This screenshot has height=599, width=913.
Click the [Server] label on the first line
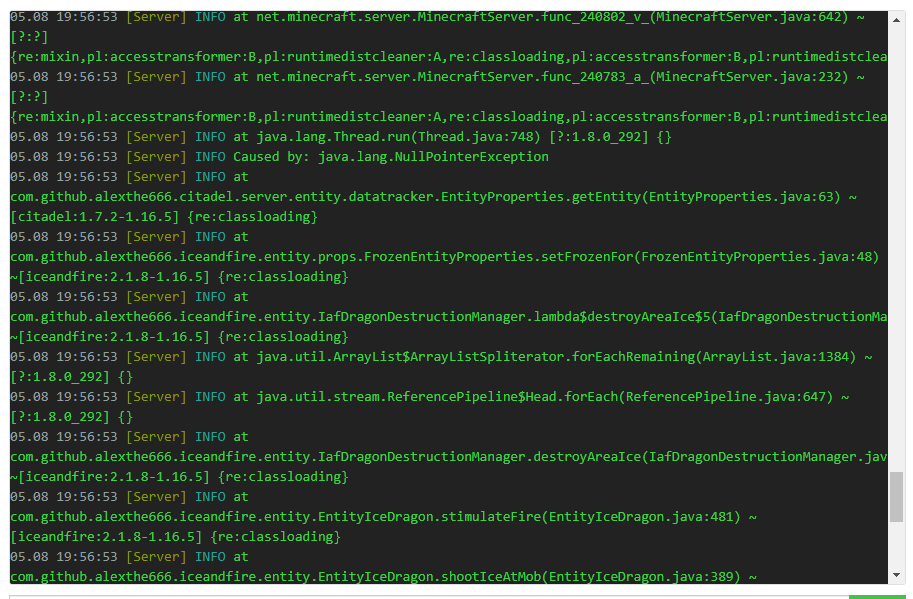pos(156,16)
